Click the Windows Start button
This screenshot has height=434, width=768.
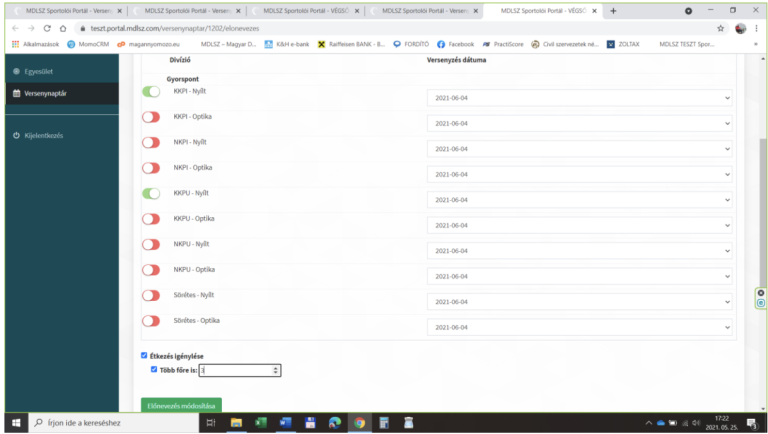[x=15, y=423]
